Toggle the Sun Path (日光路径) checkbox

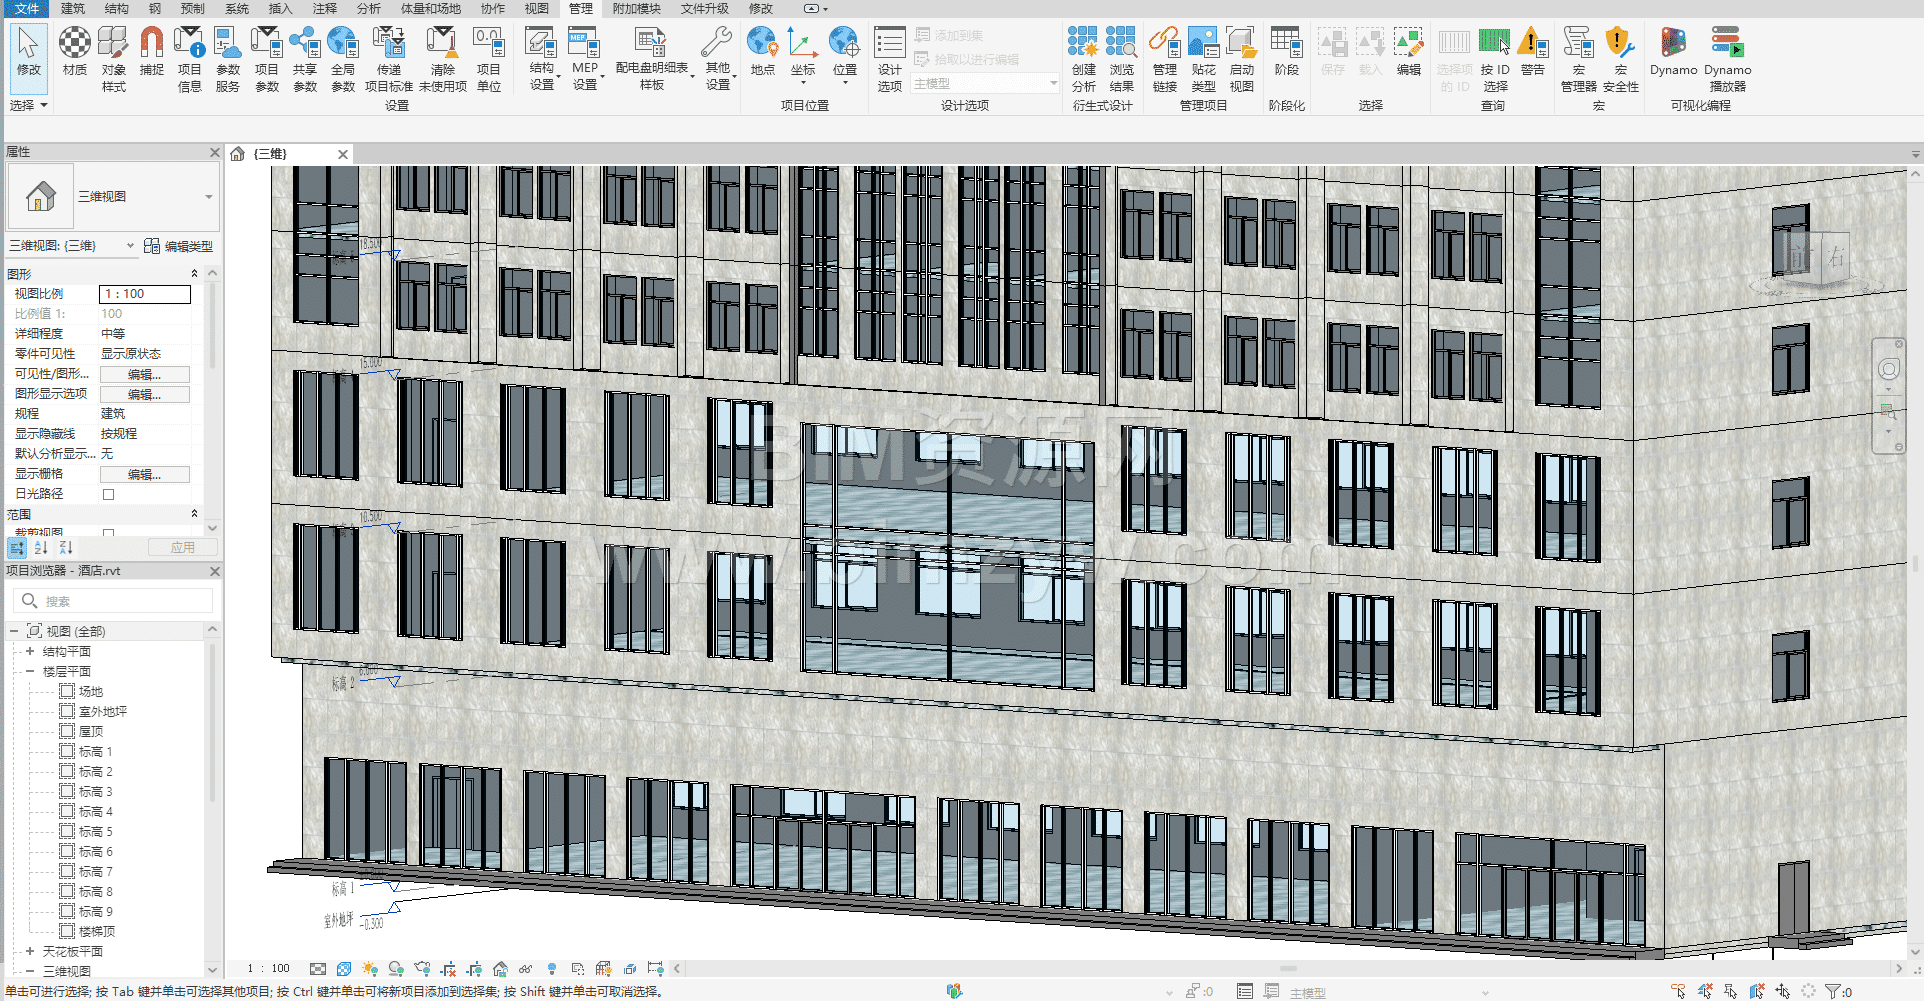pos(109,494)
